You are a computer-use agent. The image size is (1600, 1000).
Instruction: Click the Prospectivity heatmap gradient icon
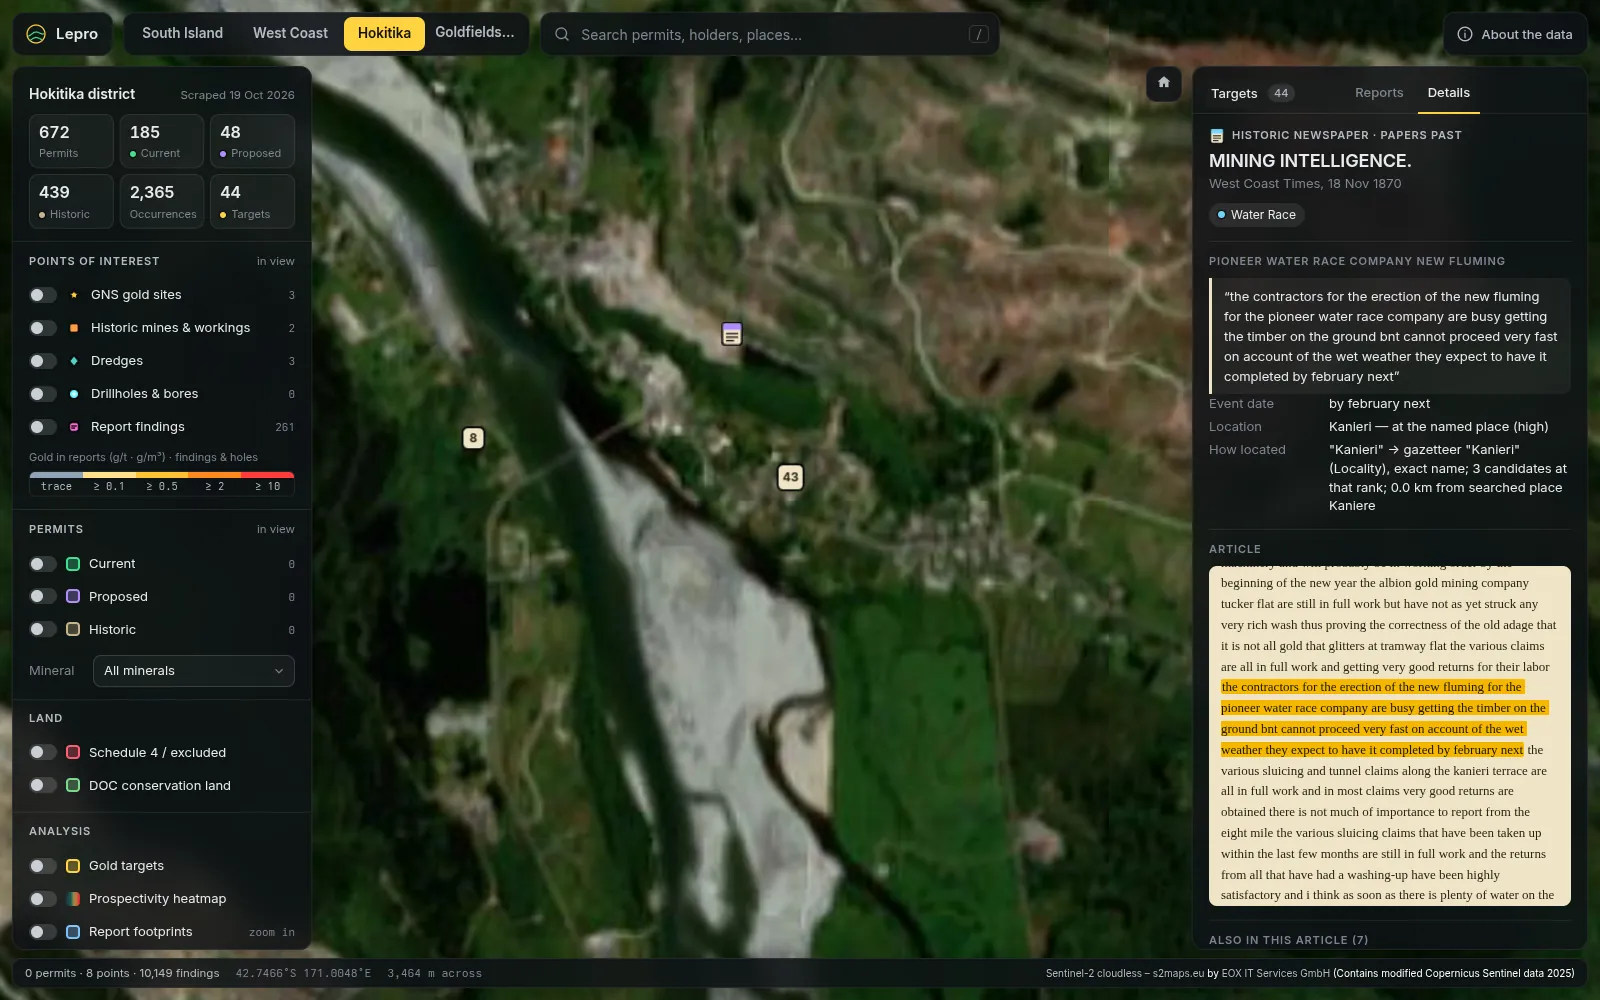(73, 899)
